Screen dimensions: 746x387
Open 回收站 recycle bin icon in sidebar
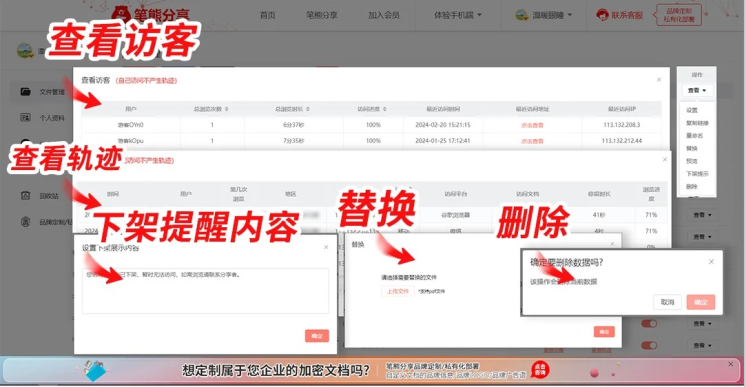point(26,196)
